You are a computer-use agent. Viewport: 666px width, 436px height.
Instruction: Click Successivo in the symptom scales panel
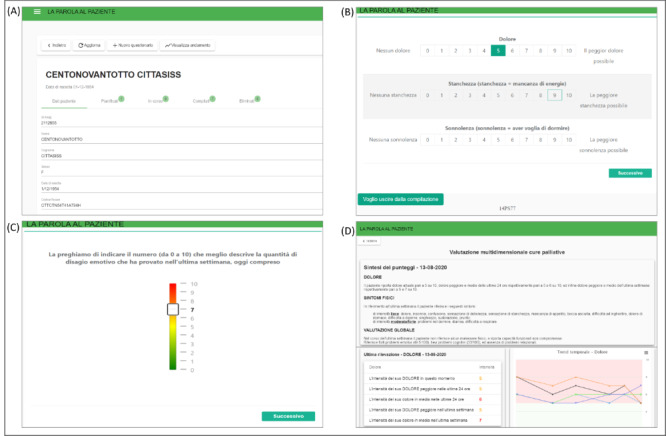pos(630,173)
